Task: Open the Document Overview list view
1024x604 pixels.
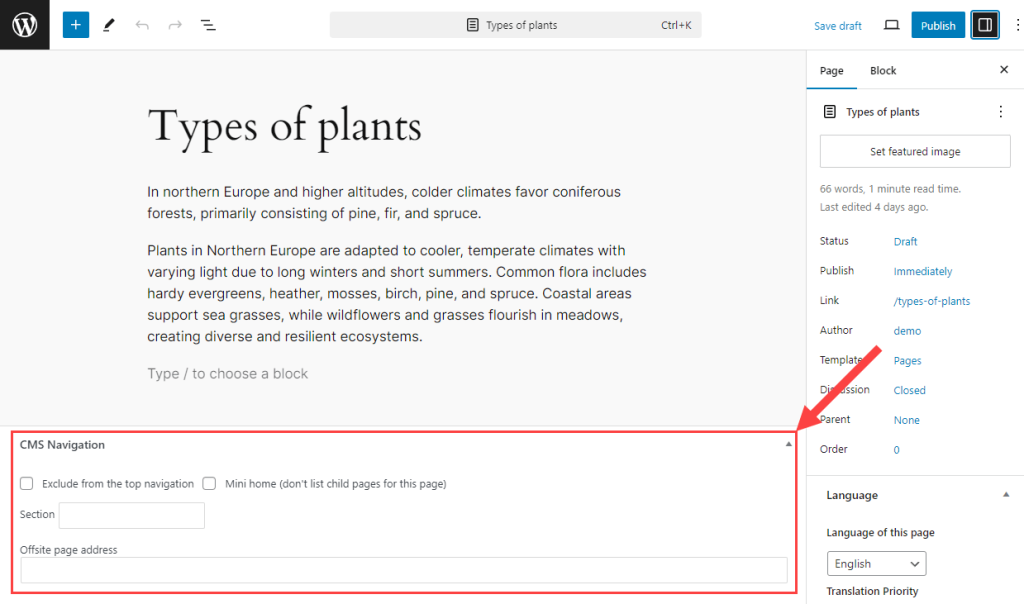Action: click(x=208, y=24)
